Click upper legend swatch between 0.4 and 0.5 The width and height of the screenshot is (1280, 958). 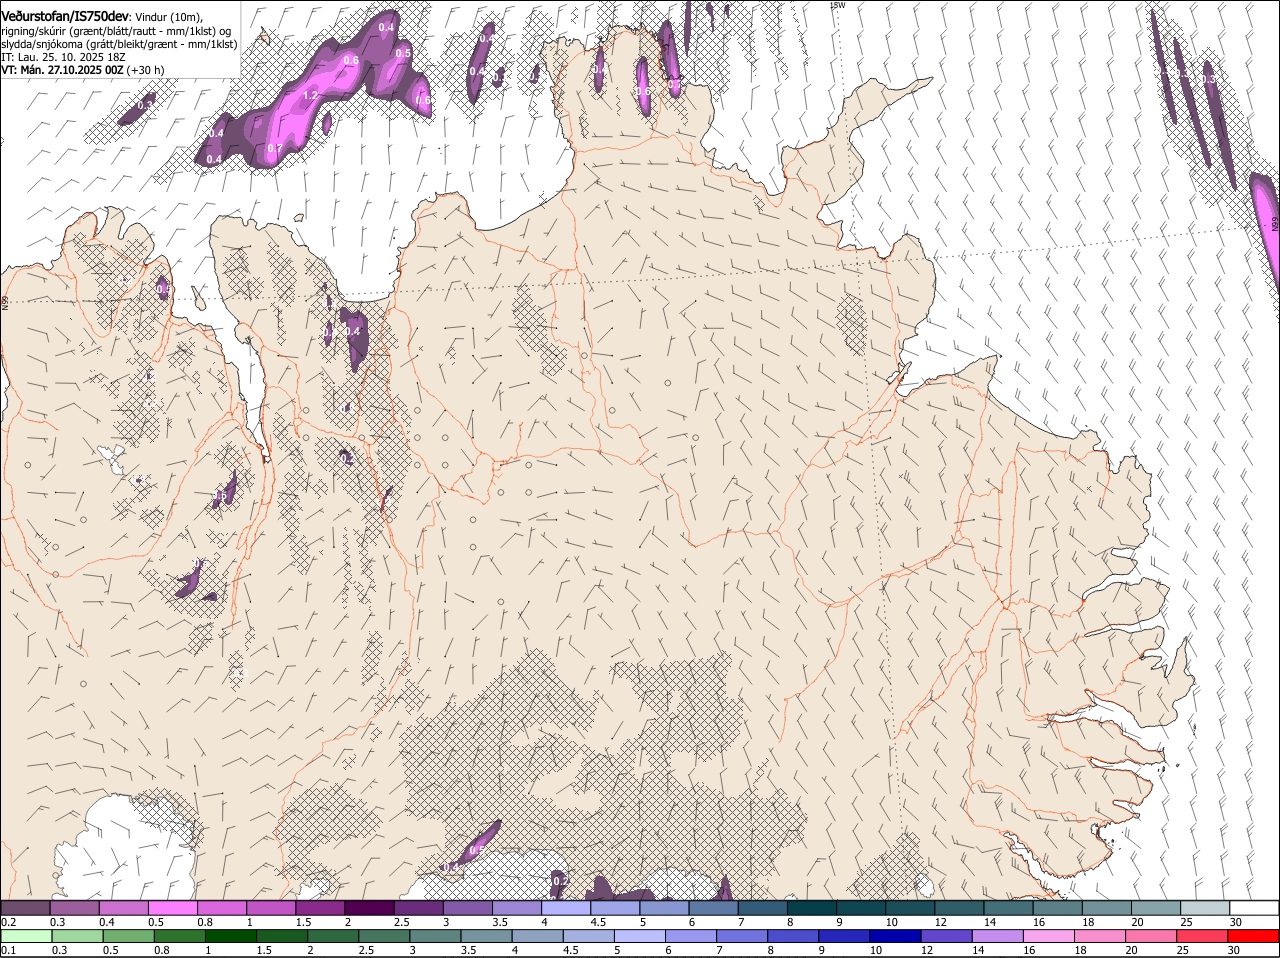123,907
